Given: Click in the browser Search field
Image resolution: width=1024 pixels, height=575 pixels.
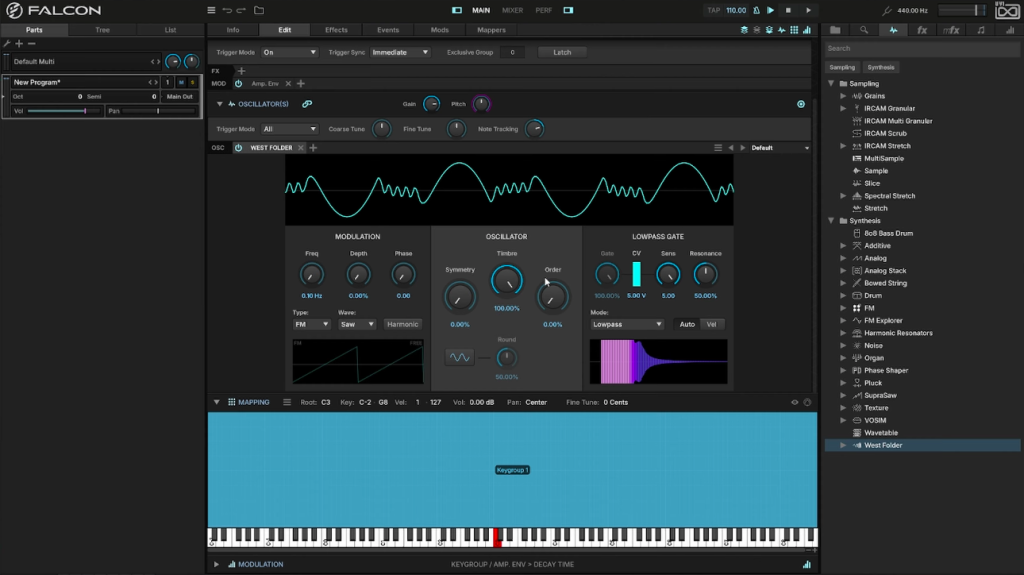Looking at the screenshot, I should (921, 48).
